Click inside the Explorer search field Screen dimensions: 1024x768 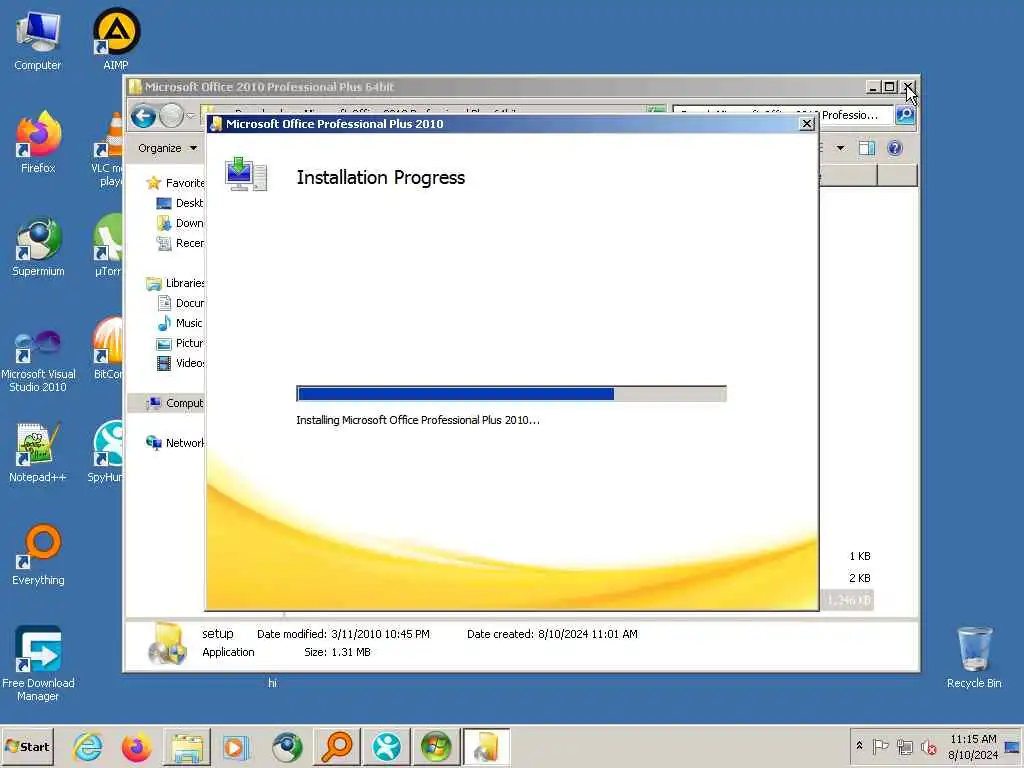[x=784, y=115]
